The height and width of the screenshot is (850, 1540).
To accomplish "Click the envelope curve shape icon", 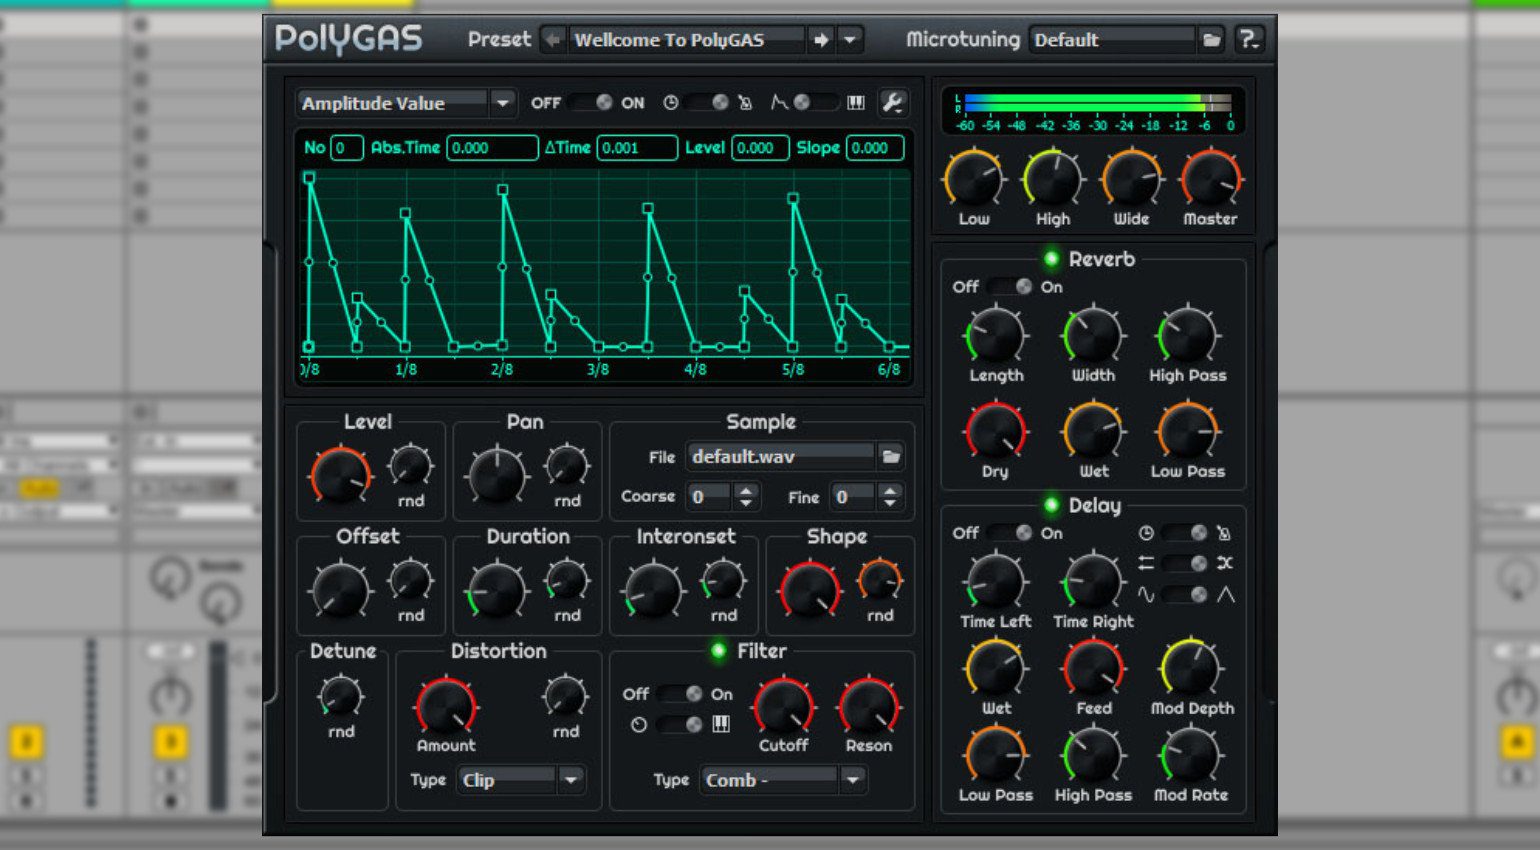I will pyautogui.click(x=778, y=102).
